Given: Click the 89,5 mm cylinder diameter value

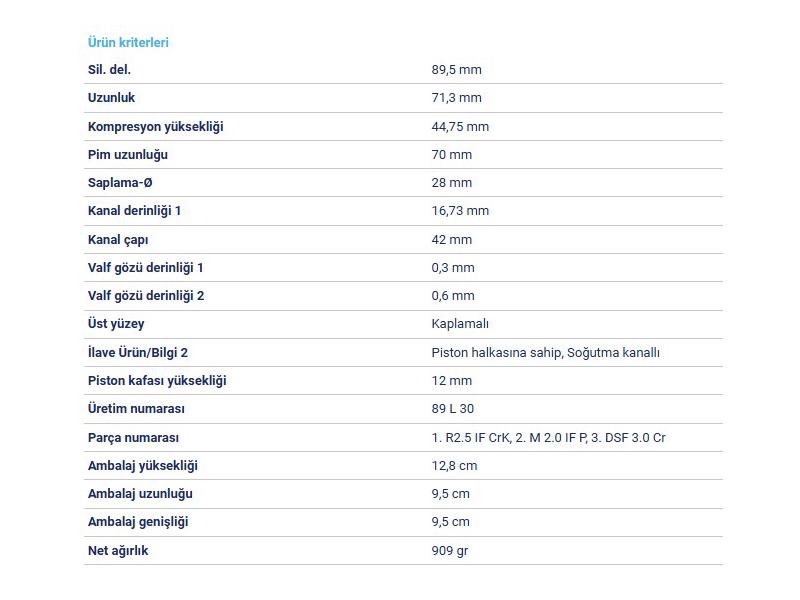Looking at the screenshot, I should click(x=456, y=70).
